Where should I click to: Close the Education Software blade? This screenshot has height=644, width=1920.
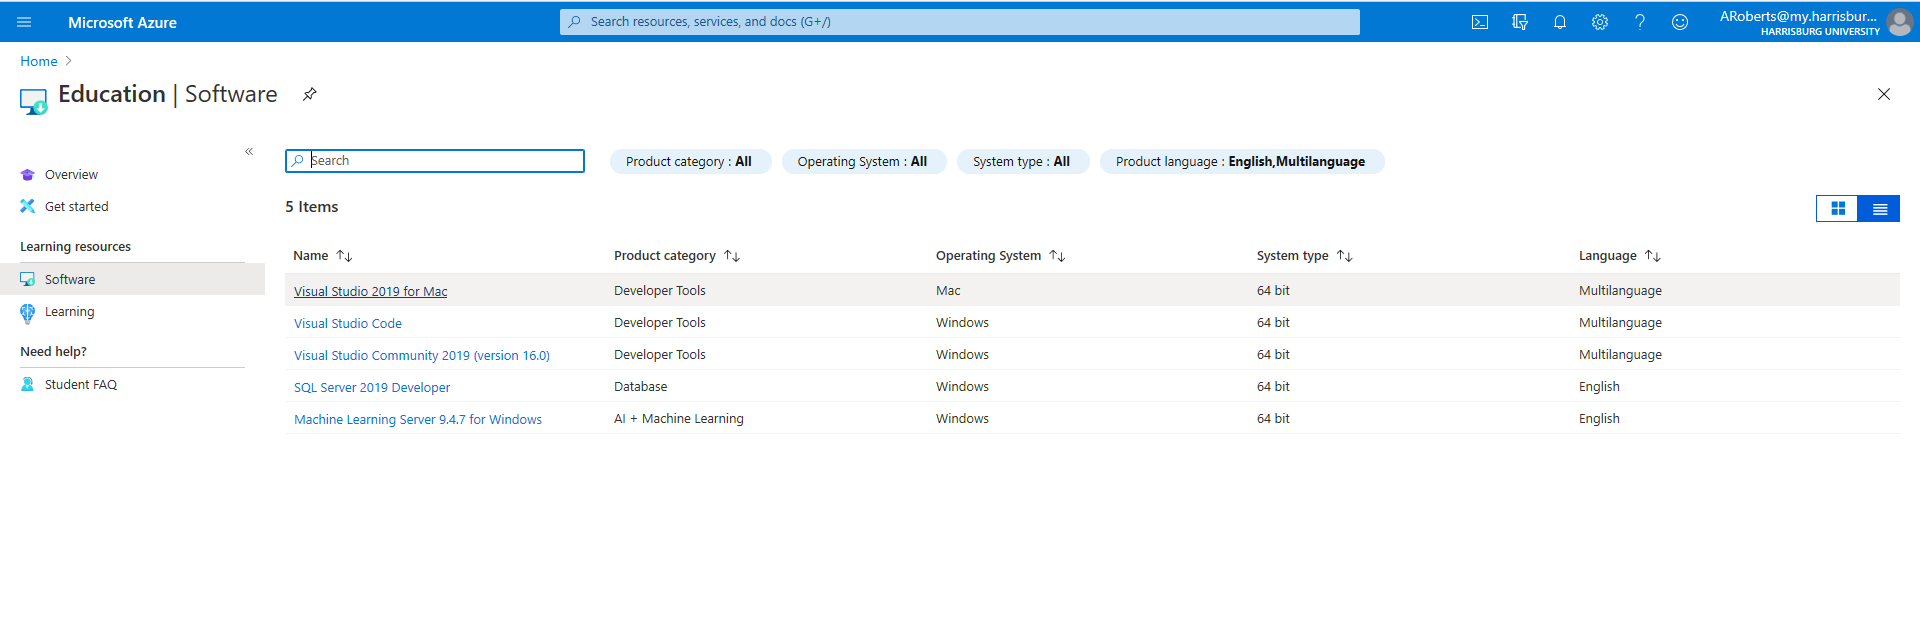pos(1884,94)
